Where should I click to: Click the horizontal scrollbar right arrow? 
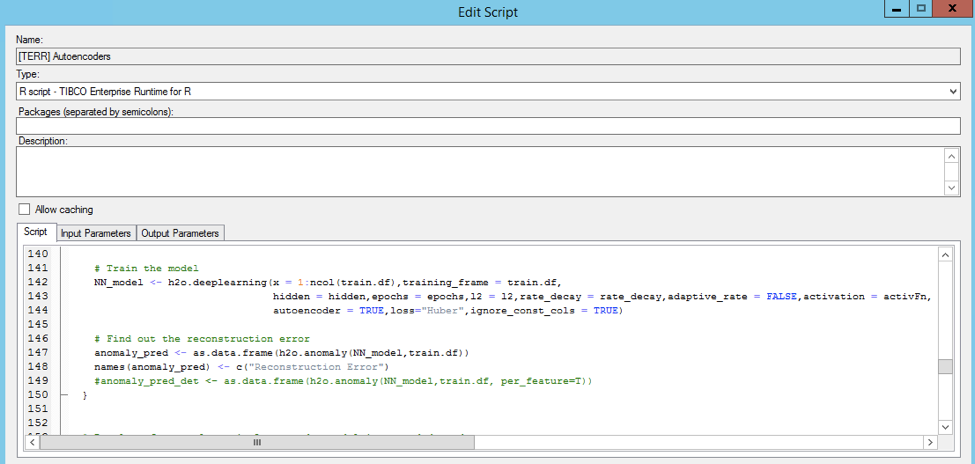(929, 442)
